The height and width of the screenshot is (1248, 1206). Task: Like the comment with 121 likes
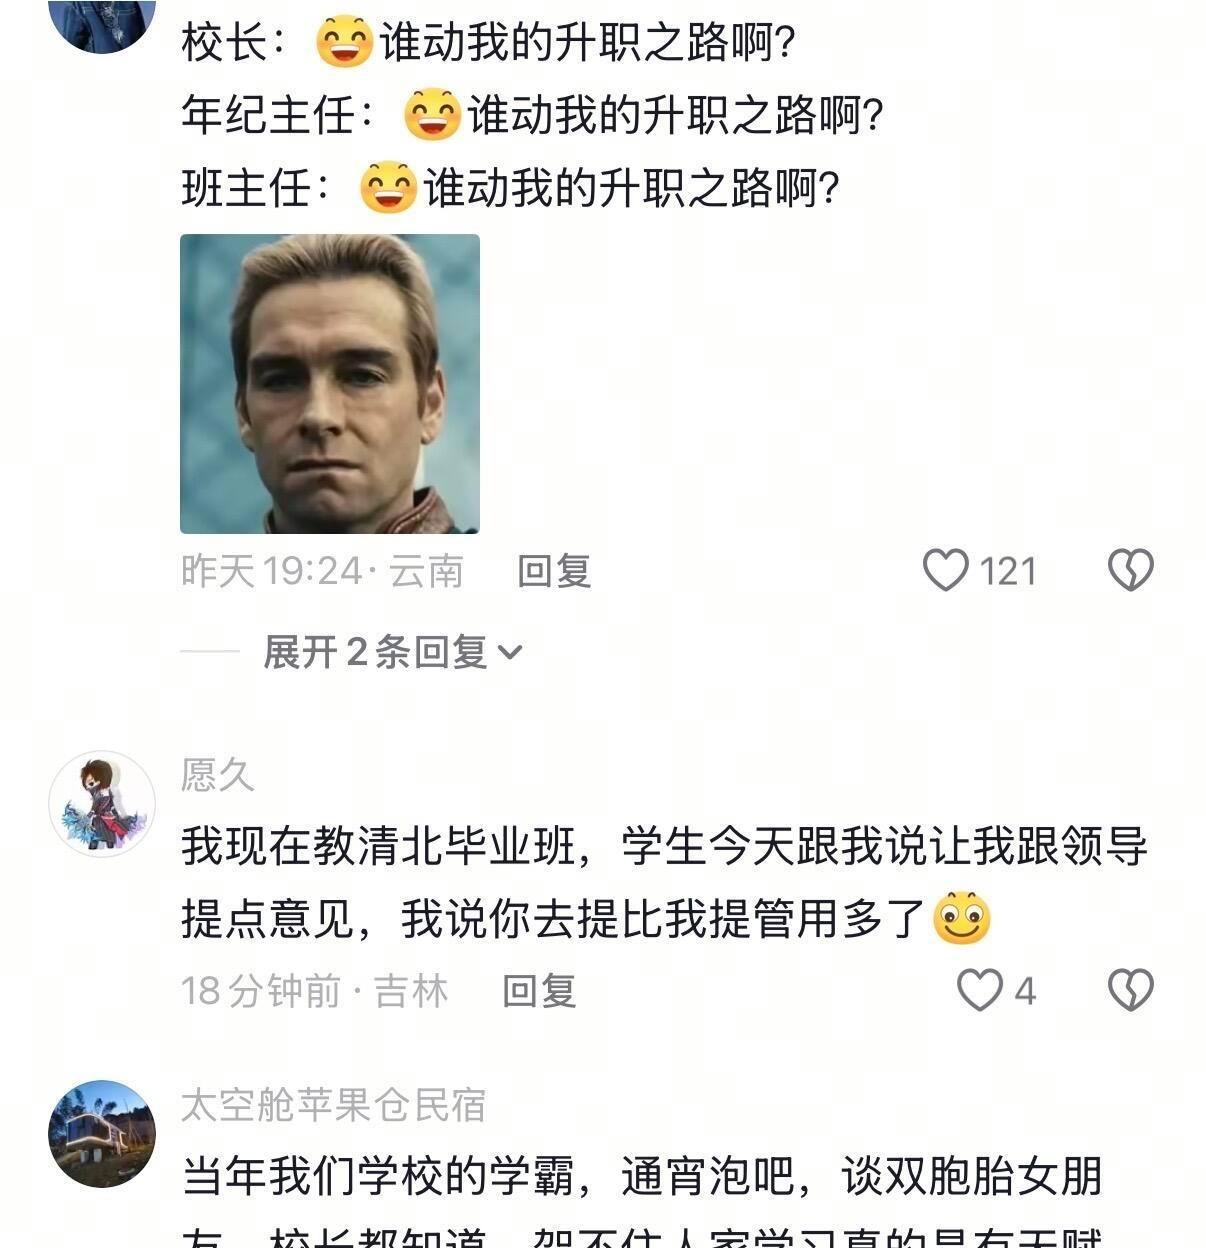[946, 570]
